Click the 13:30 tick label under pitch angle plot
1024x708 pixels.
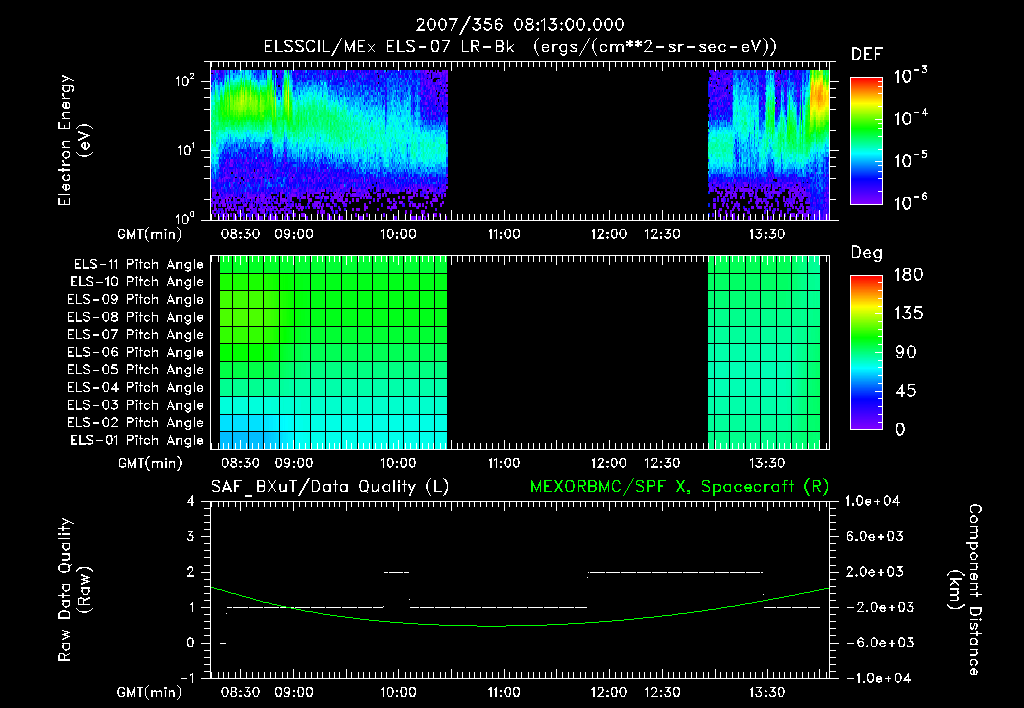pyautogui.click(x=767, y=463)
